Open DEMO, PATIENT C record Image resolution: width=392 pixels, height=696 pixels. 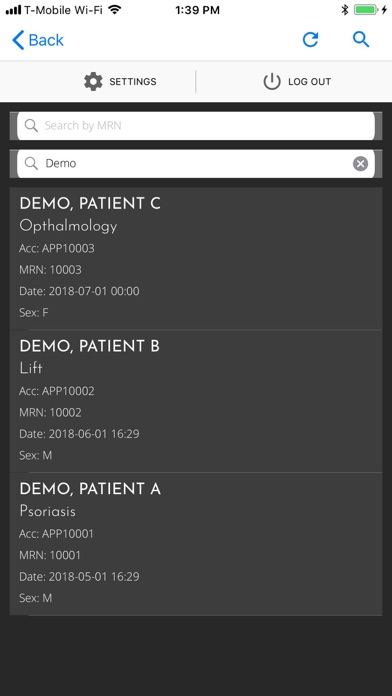196,258
